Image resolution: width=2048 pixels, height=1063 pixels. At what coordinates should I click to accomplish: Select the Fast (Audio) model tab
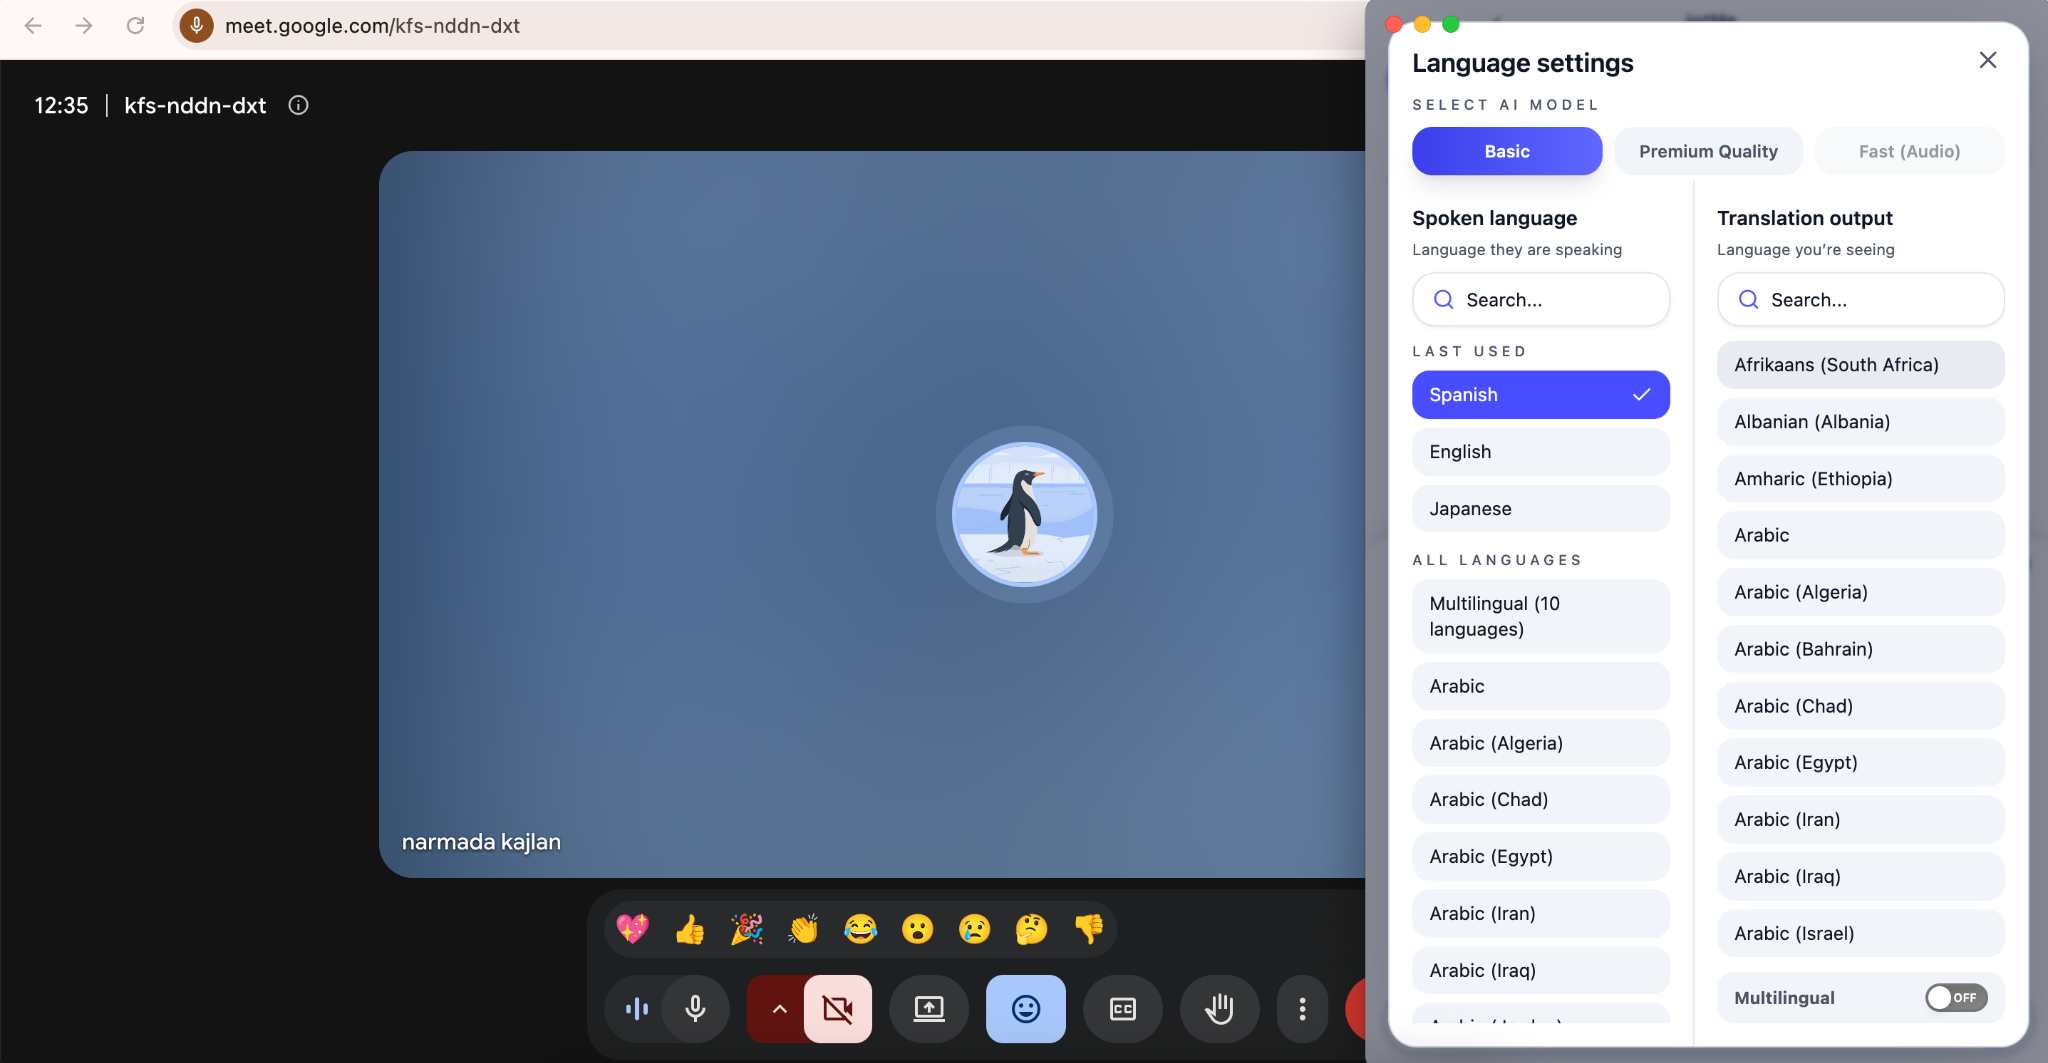pos(1909,151)
